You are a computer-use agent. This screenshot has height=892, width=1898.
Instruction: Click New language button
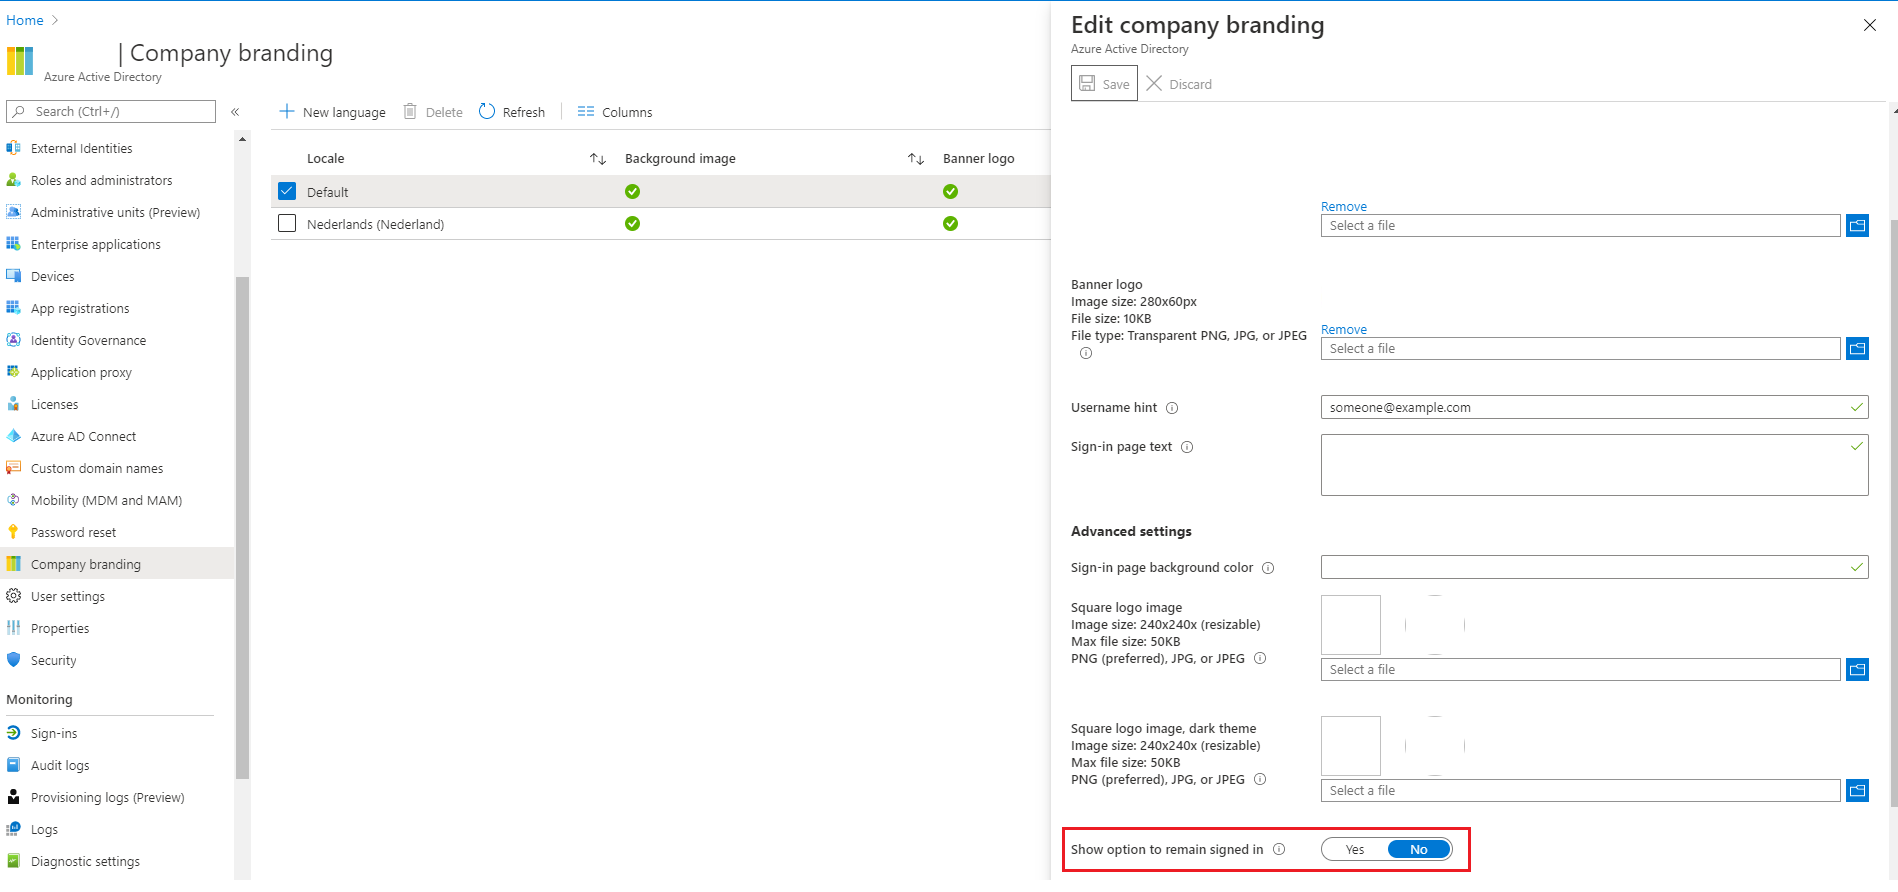(332, 112)
